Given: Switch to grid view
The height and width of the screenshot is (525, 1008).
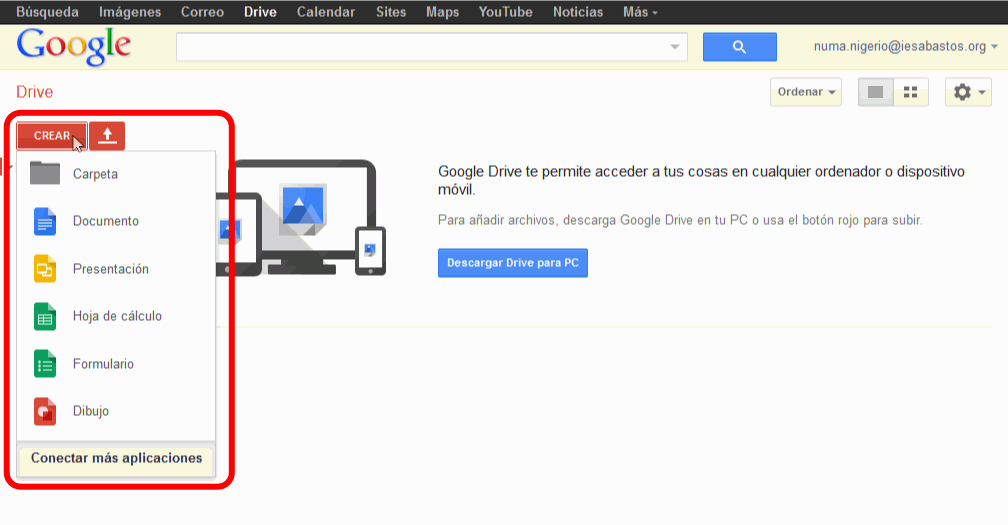Looking at the screenshot, I should click(910, 92).
